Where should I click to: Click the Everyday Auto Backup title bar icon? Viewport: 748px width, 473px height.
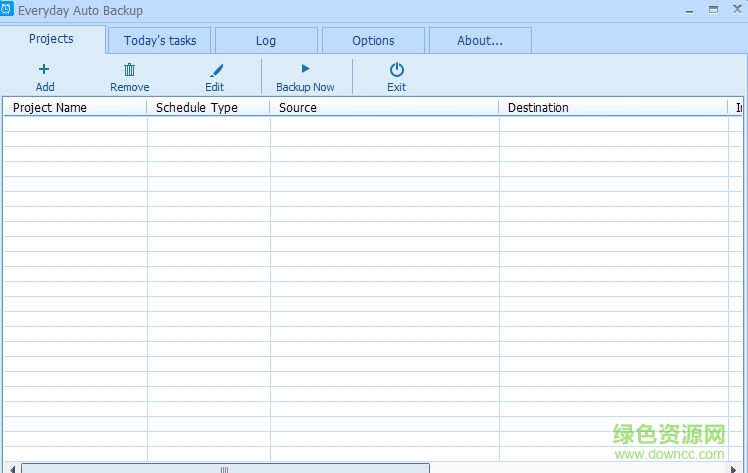pyautogui.click(x=8, y=10)
